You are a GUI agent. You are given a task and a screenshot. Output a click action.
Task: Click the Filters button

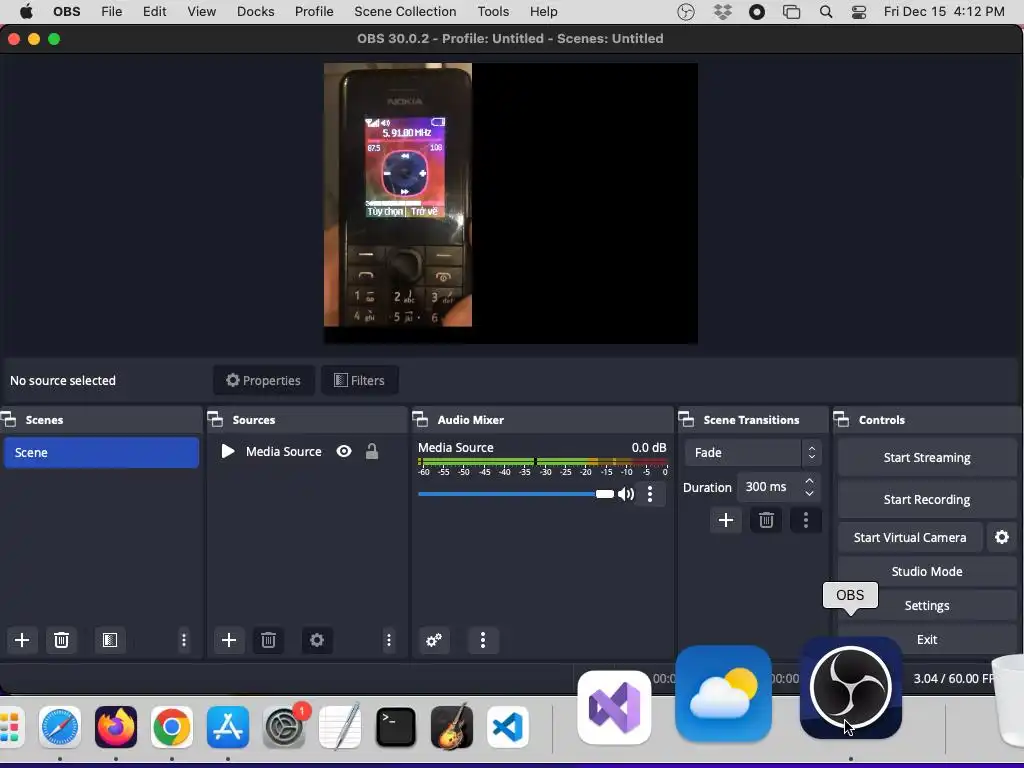click(x=360, y=380)
